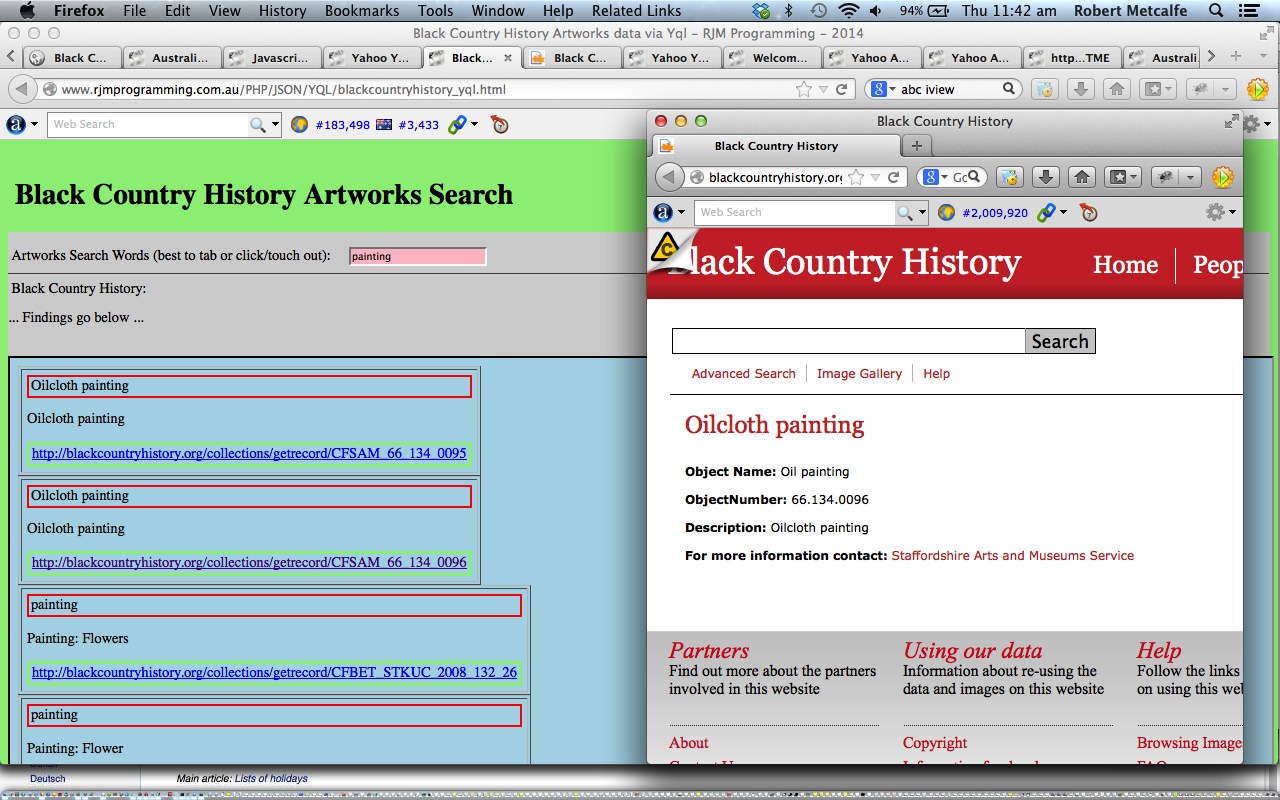Screen dimensions: 1280x800
Task: Open the Bookmarks menu
Action: pos(361,11)
